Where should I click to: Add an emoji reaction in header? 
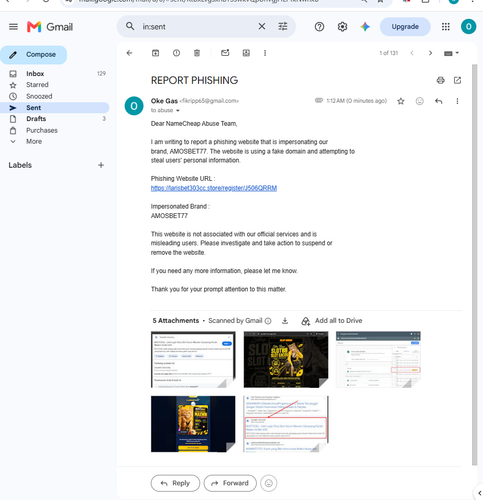[420, 101]
